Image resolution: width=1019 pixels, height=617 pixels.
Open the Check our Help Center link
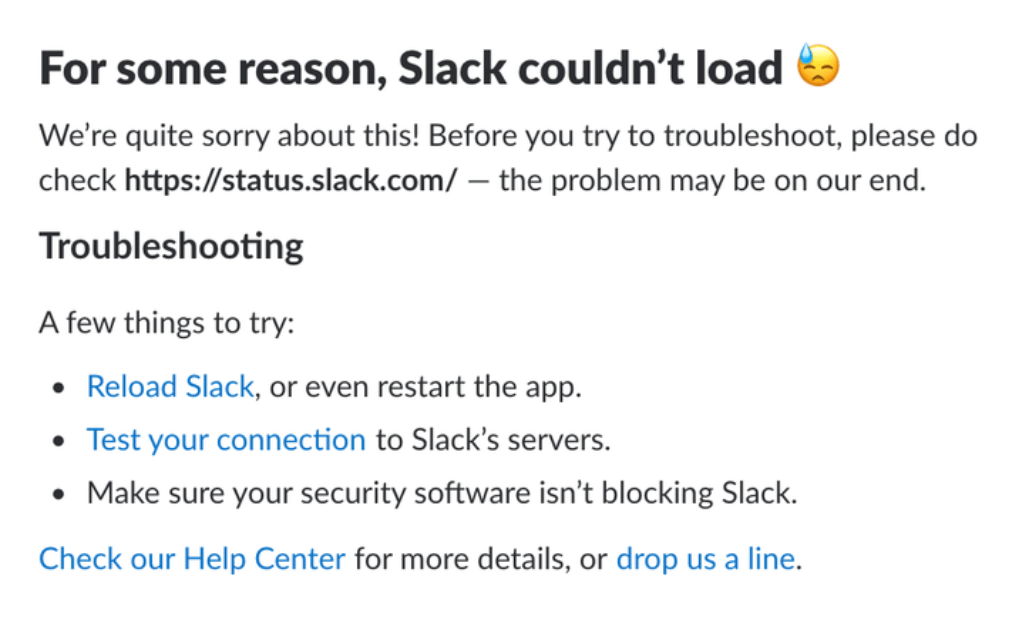tap(192, 559)
